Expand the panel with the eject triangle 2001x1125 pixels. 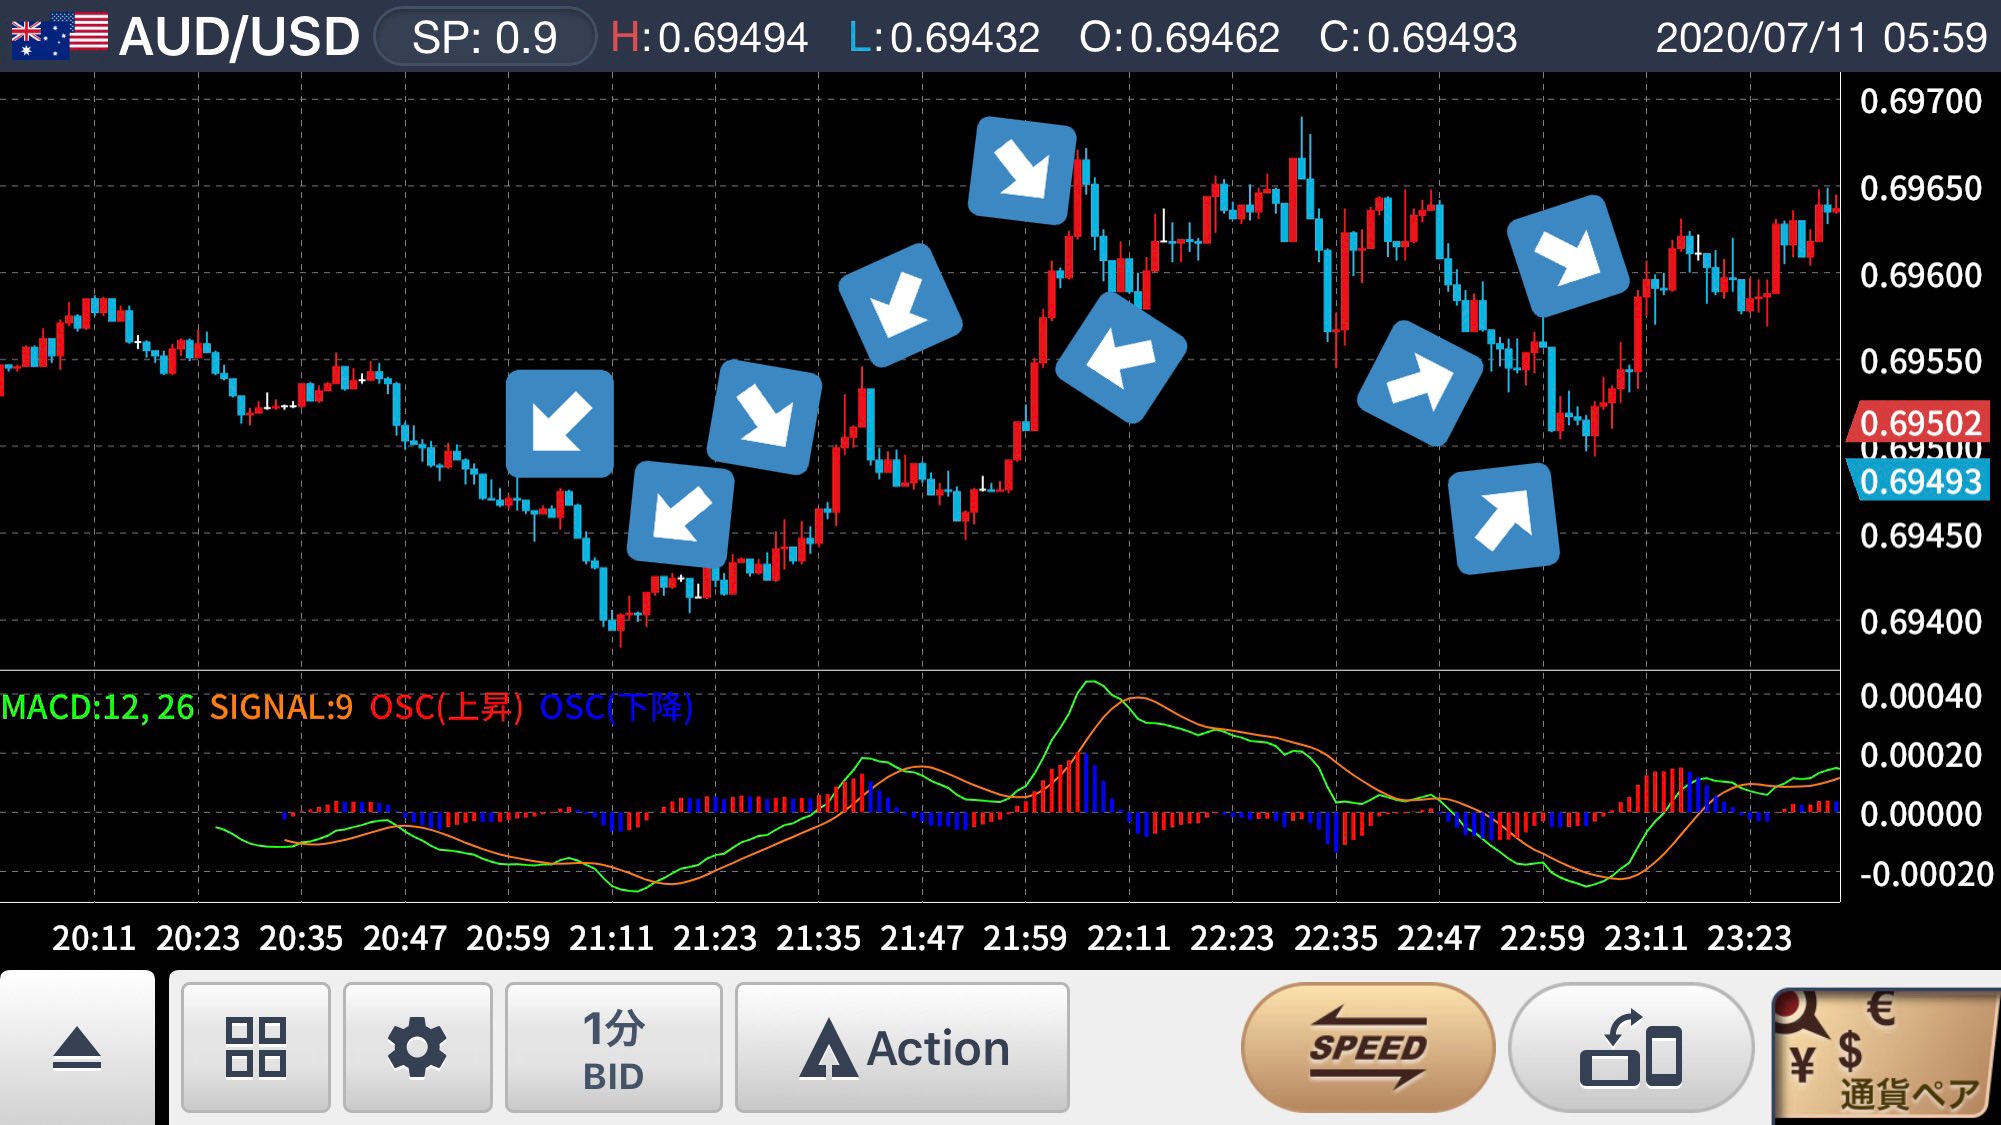[x=77, y=1049]
